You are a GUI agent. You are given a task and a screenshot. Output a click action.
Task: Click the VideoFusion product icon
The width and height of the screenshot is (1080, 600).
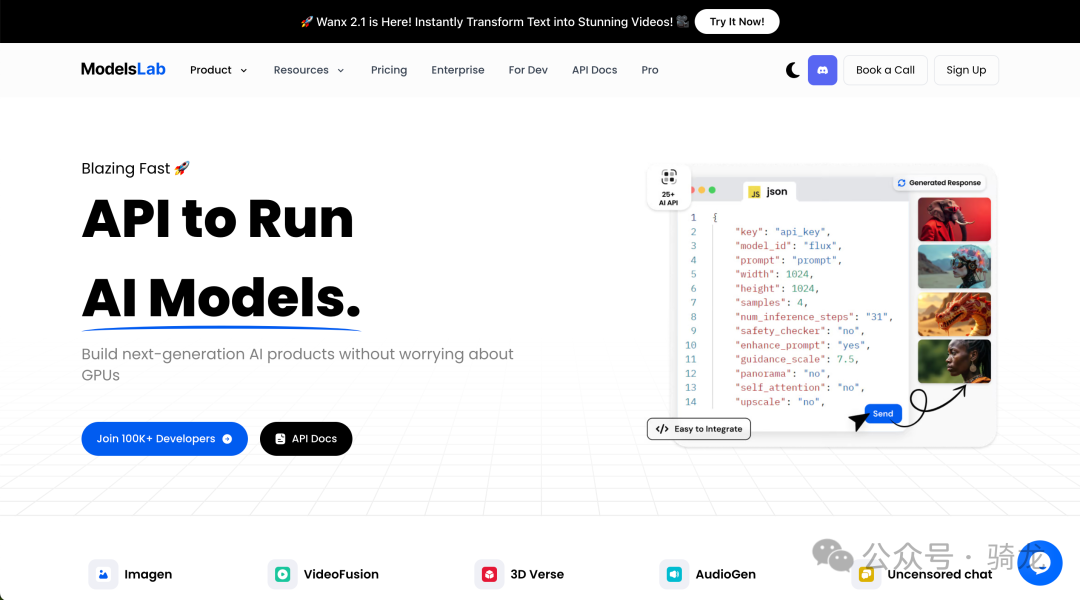point(282,575)
